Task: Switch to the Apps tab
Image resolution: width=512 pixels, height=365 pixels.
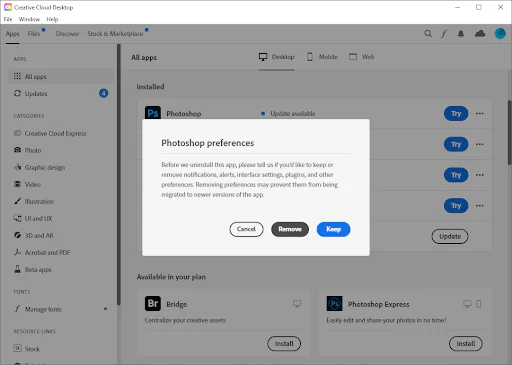Action: tap(12, 34)
